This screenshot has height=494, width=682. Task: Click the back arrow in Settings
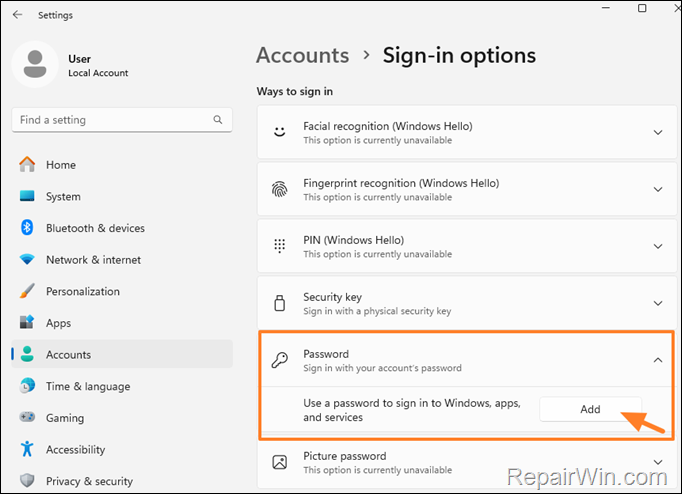coord(17,15)
